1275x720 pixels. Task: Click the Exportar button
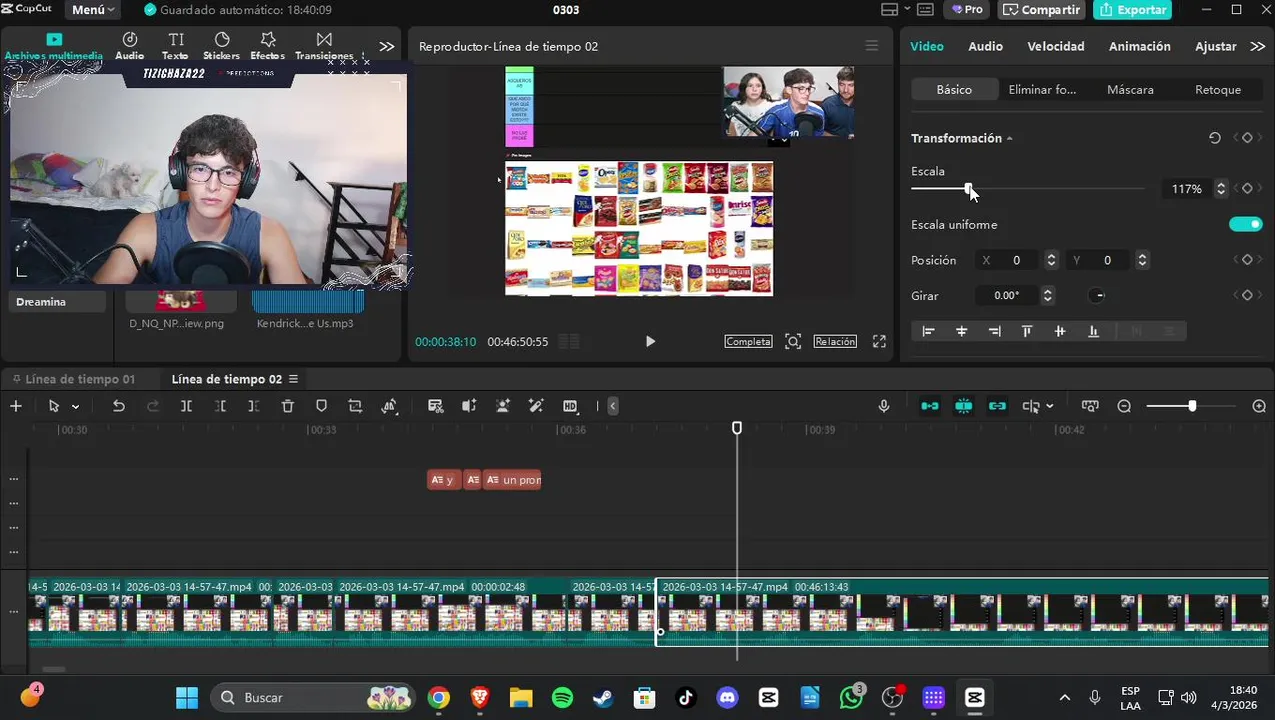tap(1133, 10)
